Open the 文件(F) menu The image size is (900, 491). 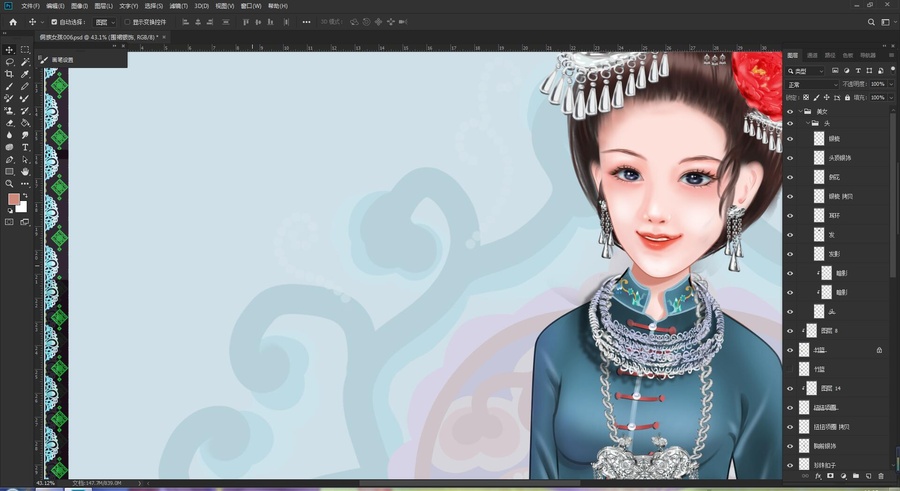tap(30, 6)
